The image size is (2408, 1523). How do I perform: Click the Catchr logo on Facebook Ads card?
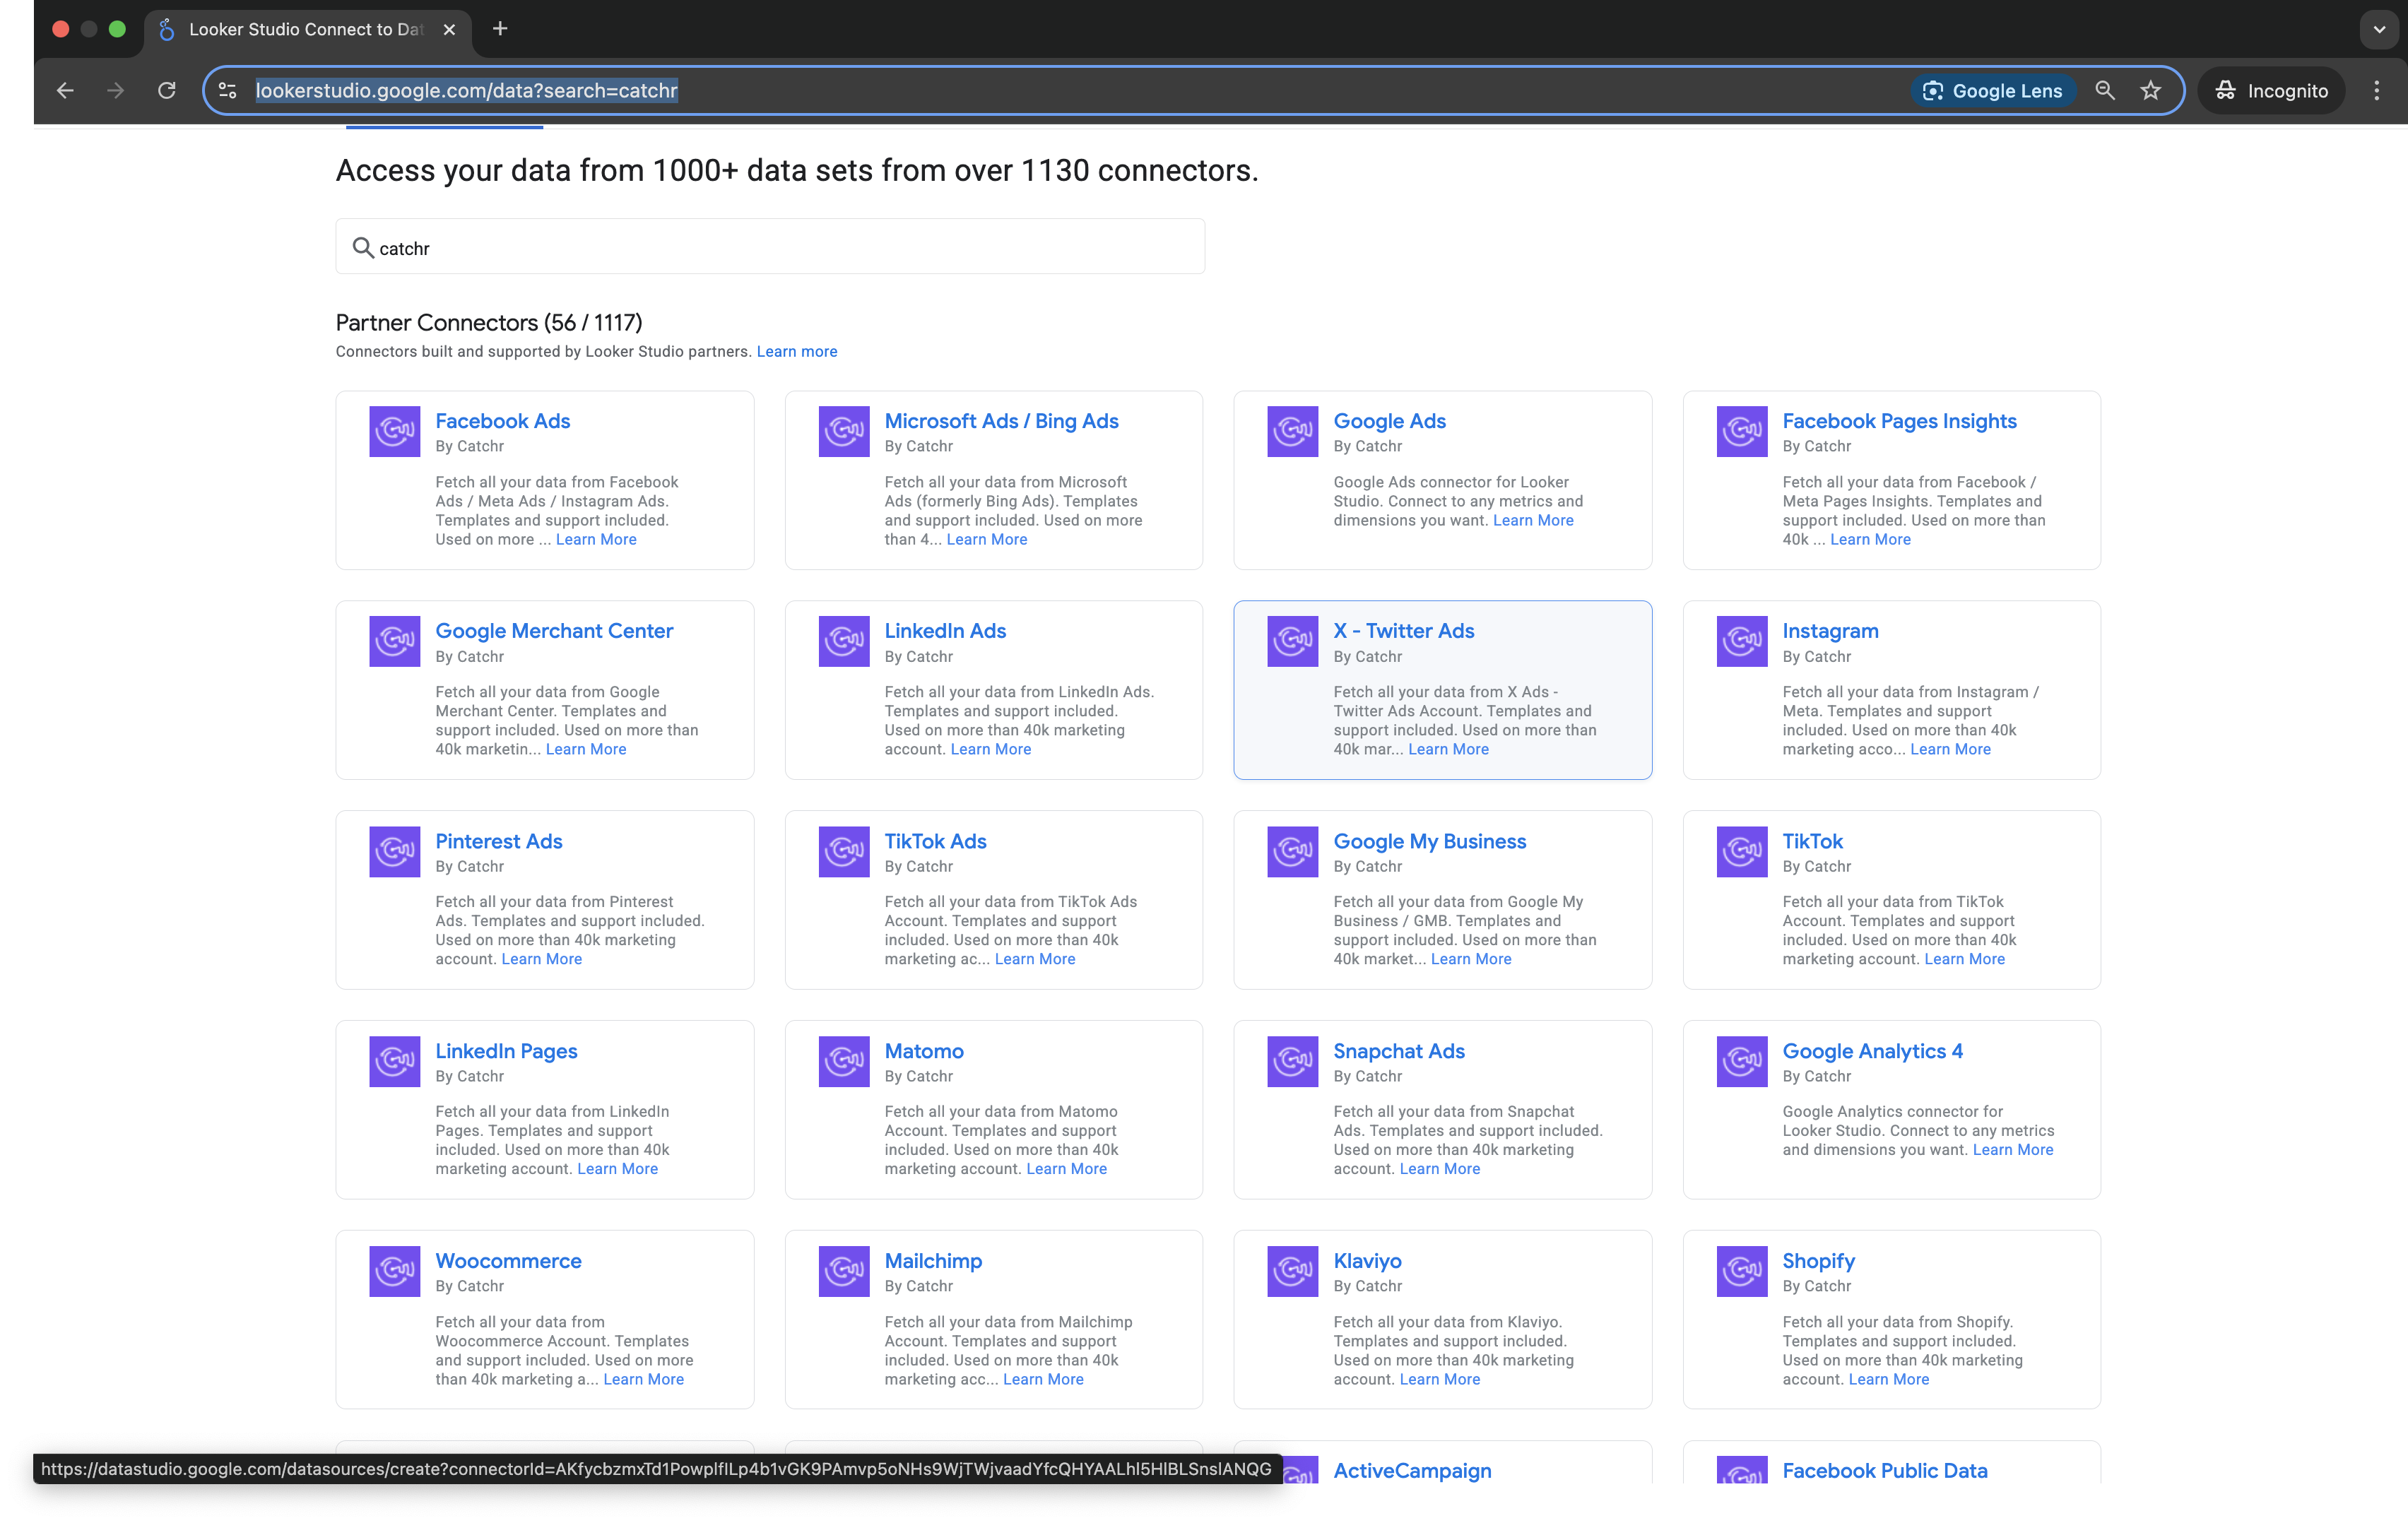(394, 431)
